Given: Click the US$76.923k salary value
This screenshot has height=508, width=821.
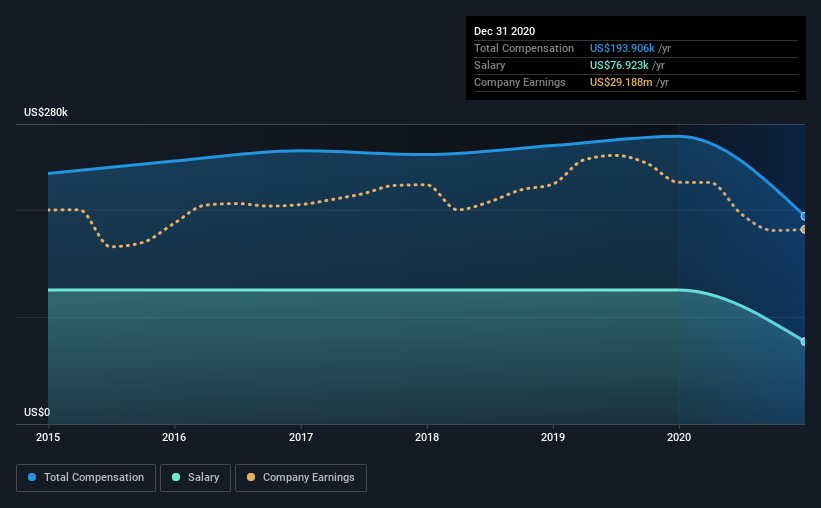Looking at the screenshot, I should point(619,65).
